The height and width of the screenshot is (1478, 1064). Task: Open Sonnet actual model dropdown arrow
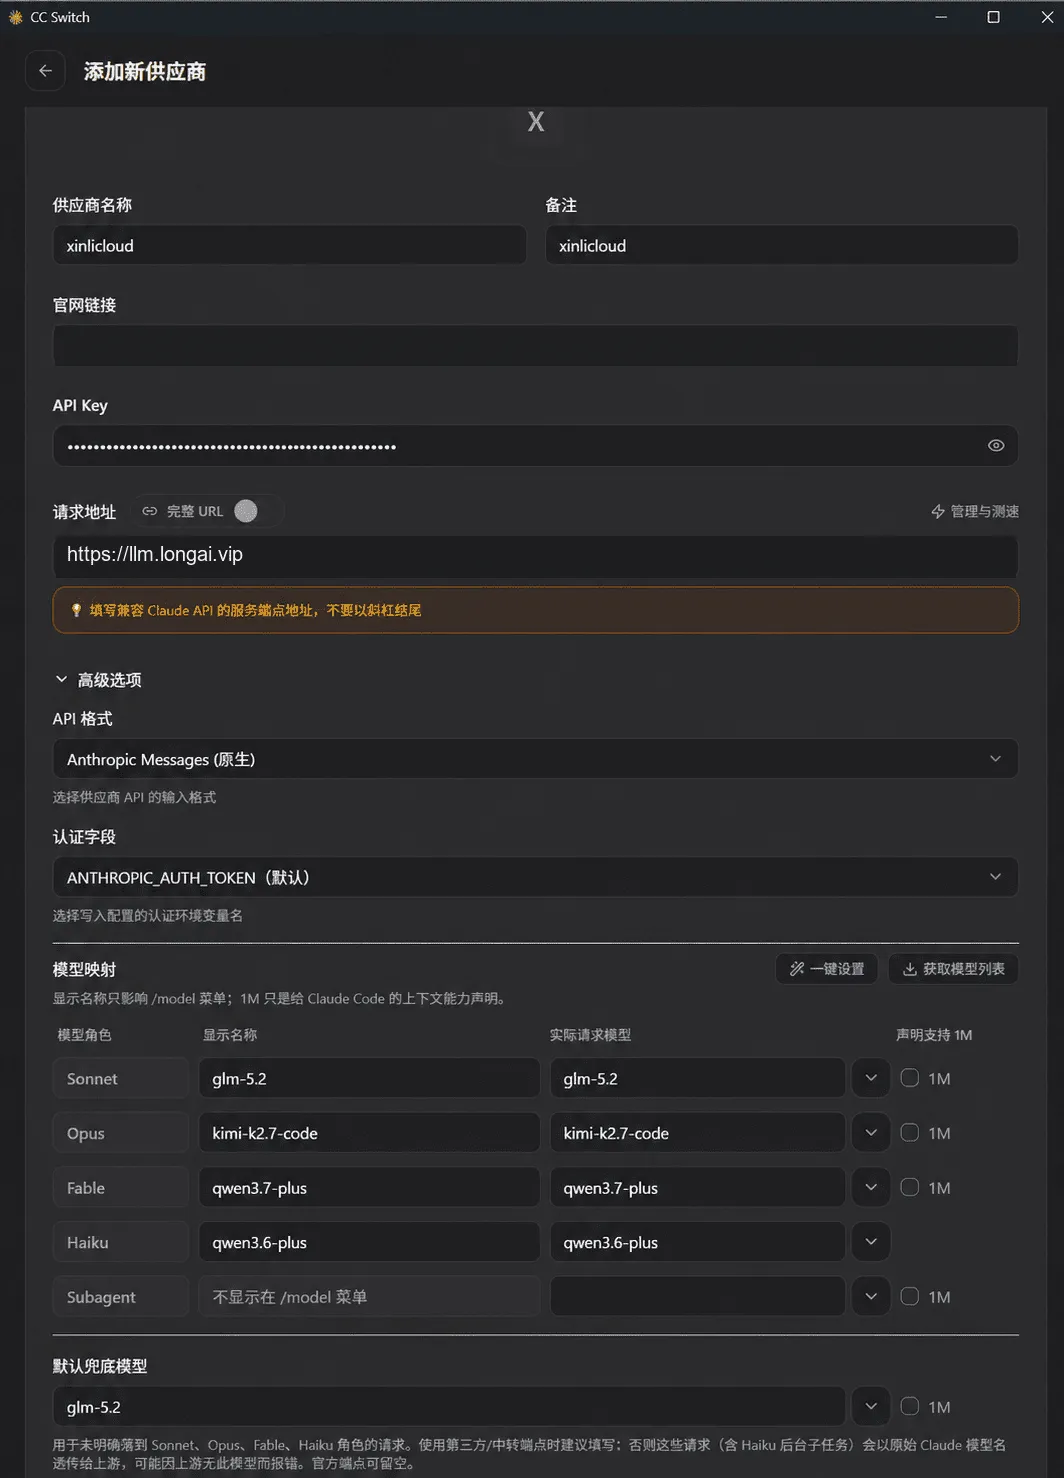[x=871, y=1078]
